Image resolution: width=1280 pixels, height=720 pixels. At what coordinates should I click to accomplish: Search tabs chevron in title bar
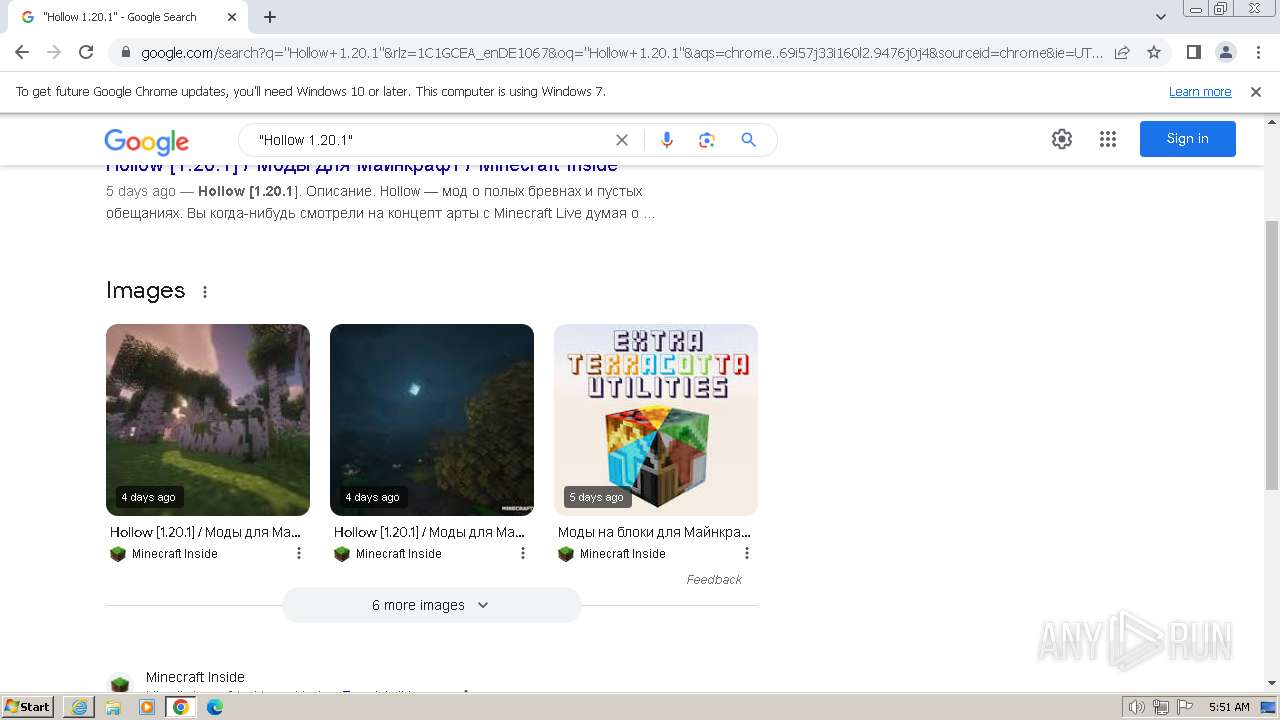1161,17
